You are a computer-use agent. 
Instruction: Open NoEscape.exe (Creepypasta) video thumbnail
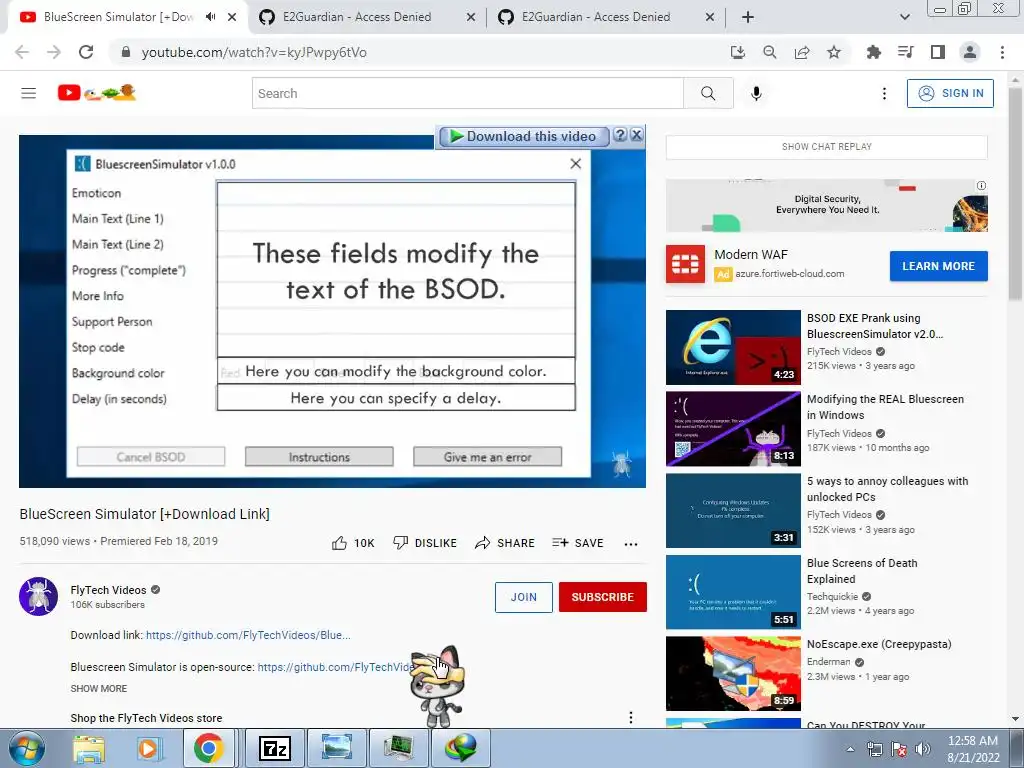point(733,673)
